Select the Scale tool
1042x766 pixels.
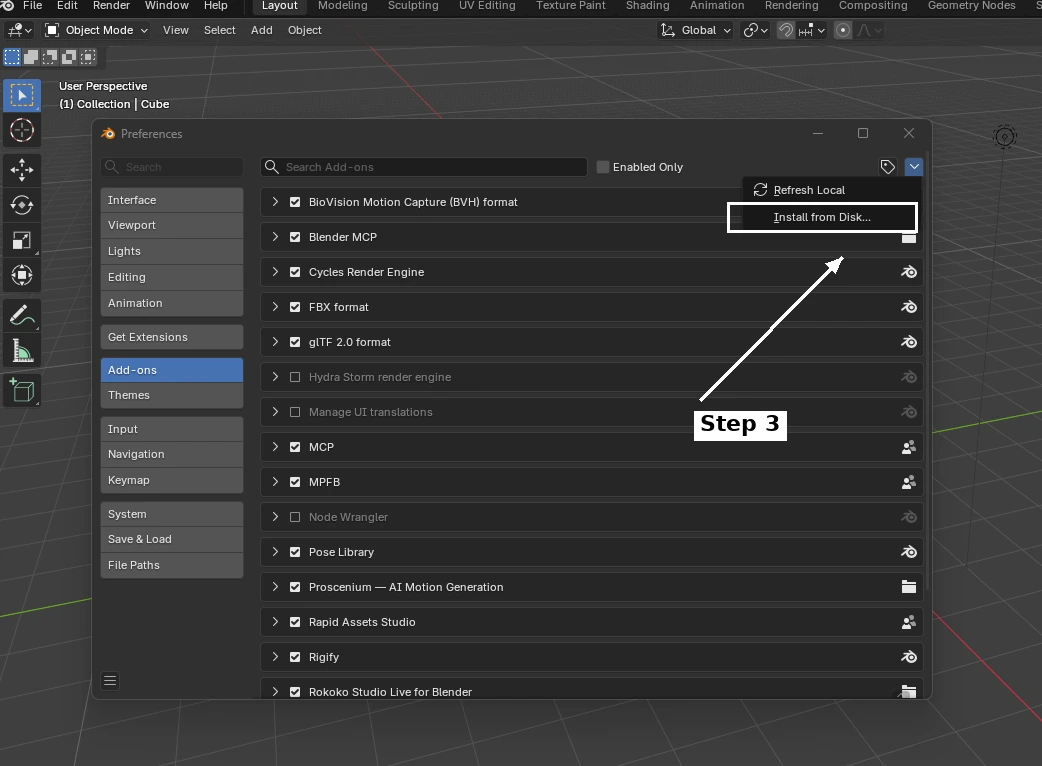pos(22,240)
